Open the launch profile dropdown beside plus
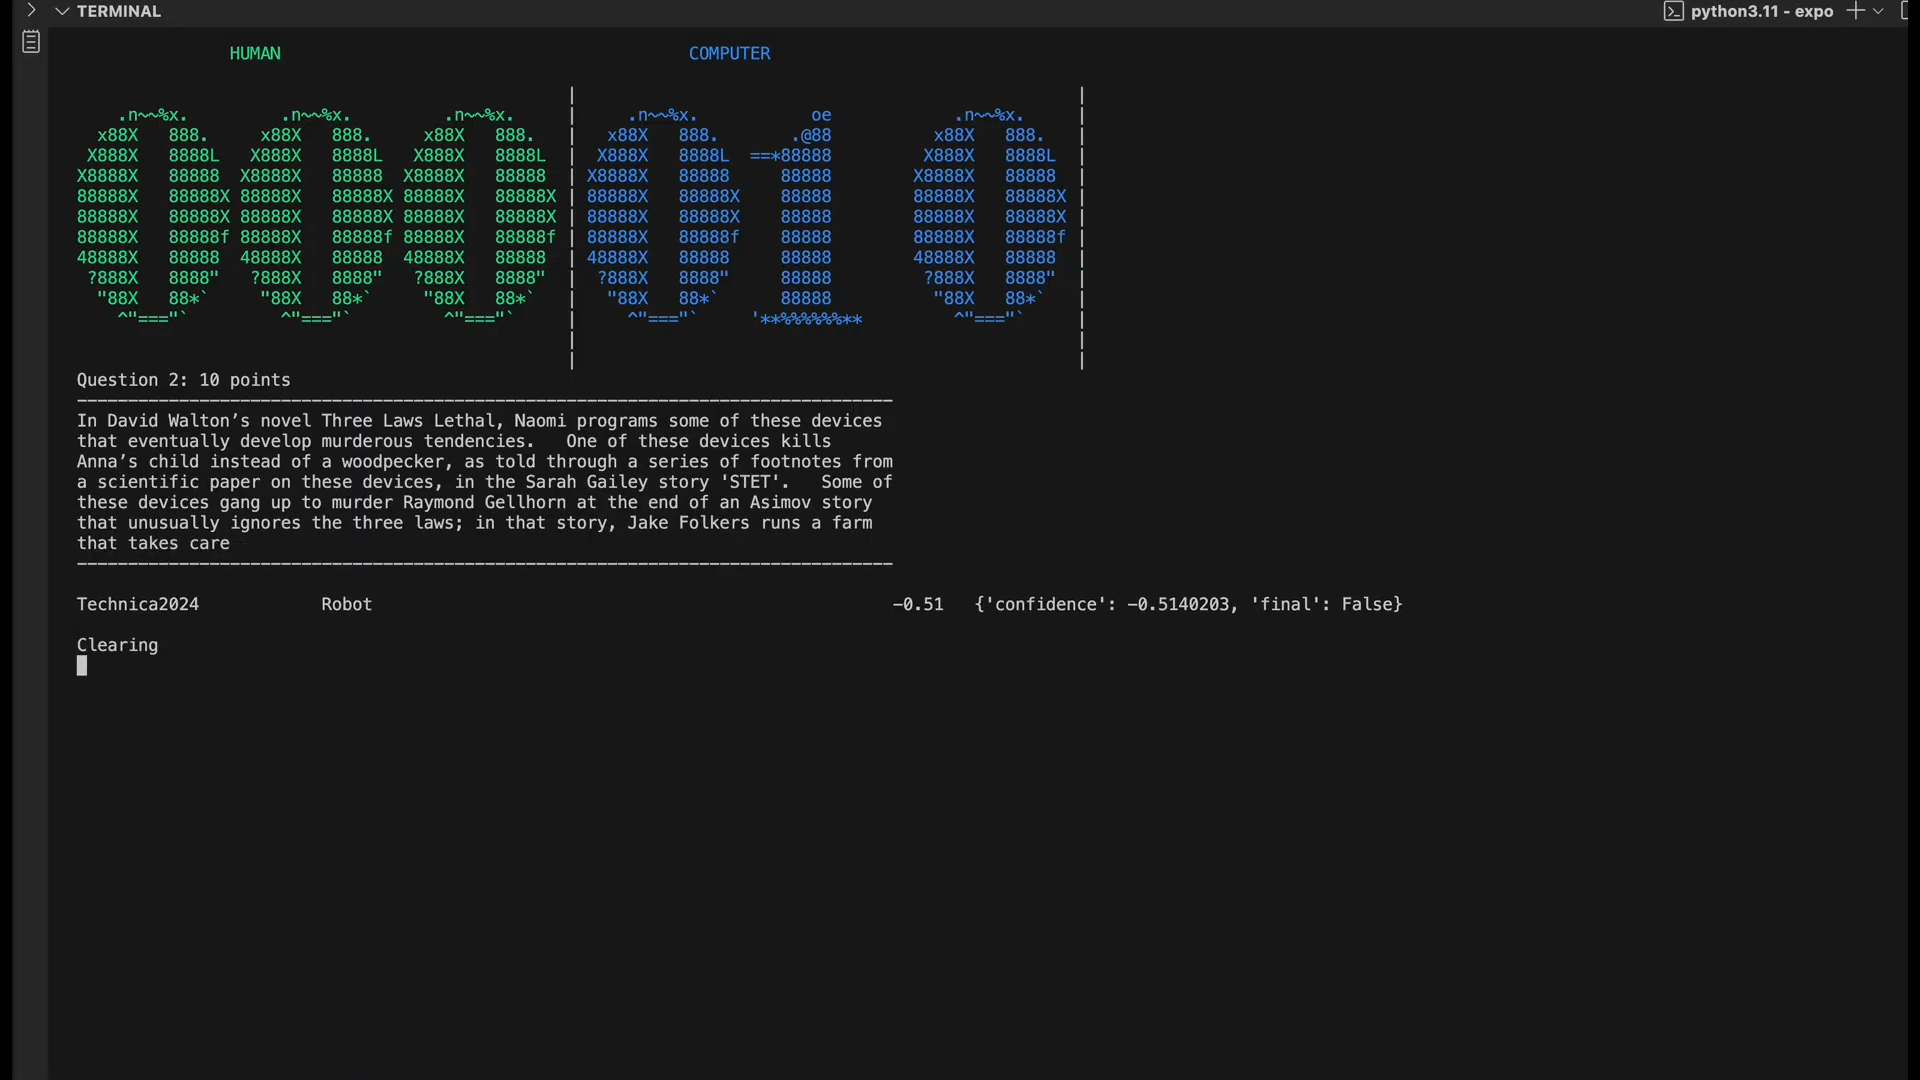Screen dimensions: 1920x1080 point(1878,11)
